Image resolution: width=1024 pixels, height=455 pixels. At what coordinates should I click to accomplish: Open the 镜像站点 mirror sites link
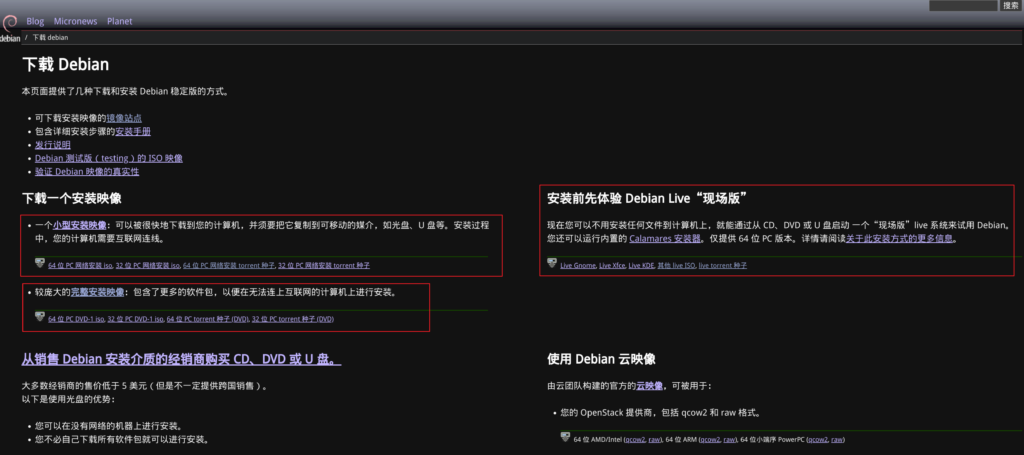tap(124, 118)
